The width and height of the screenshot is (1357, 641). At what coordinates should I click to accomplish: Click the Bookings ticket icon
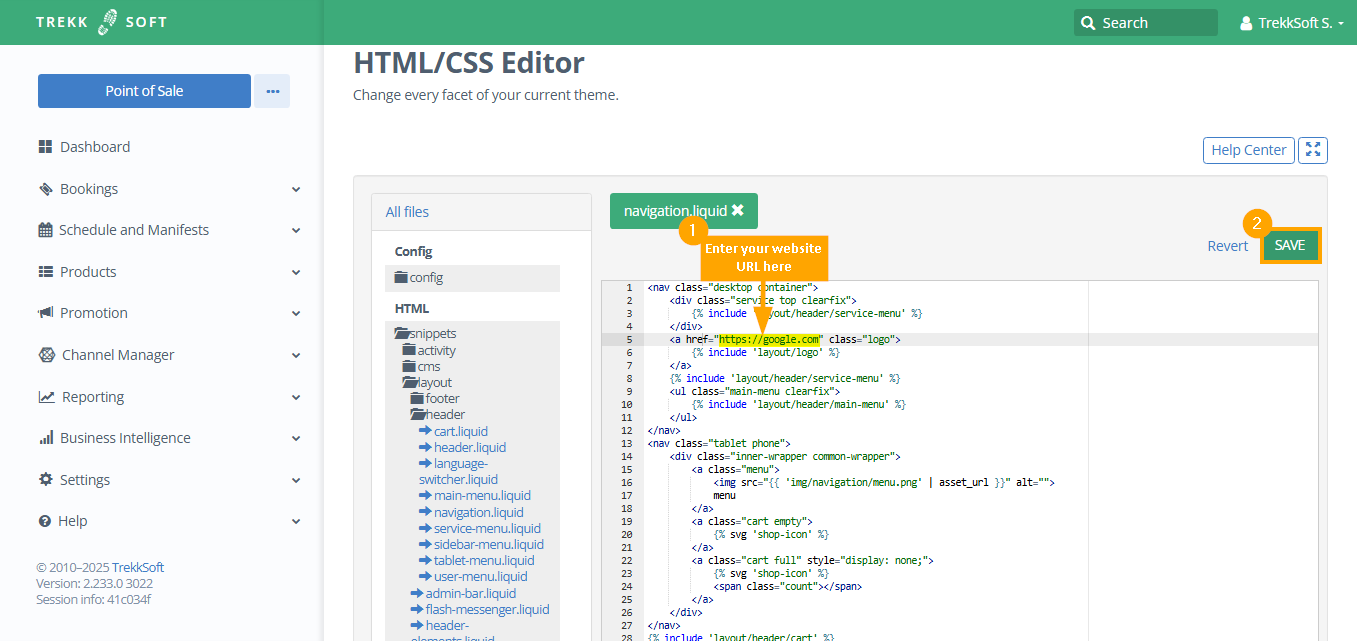[45, 189]
